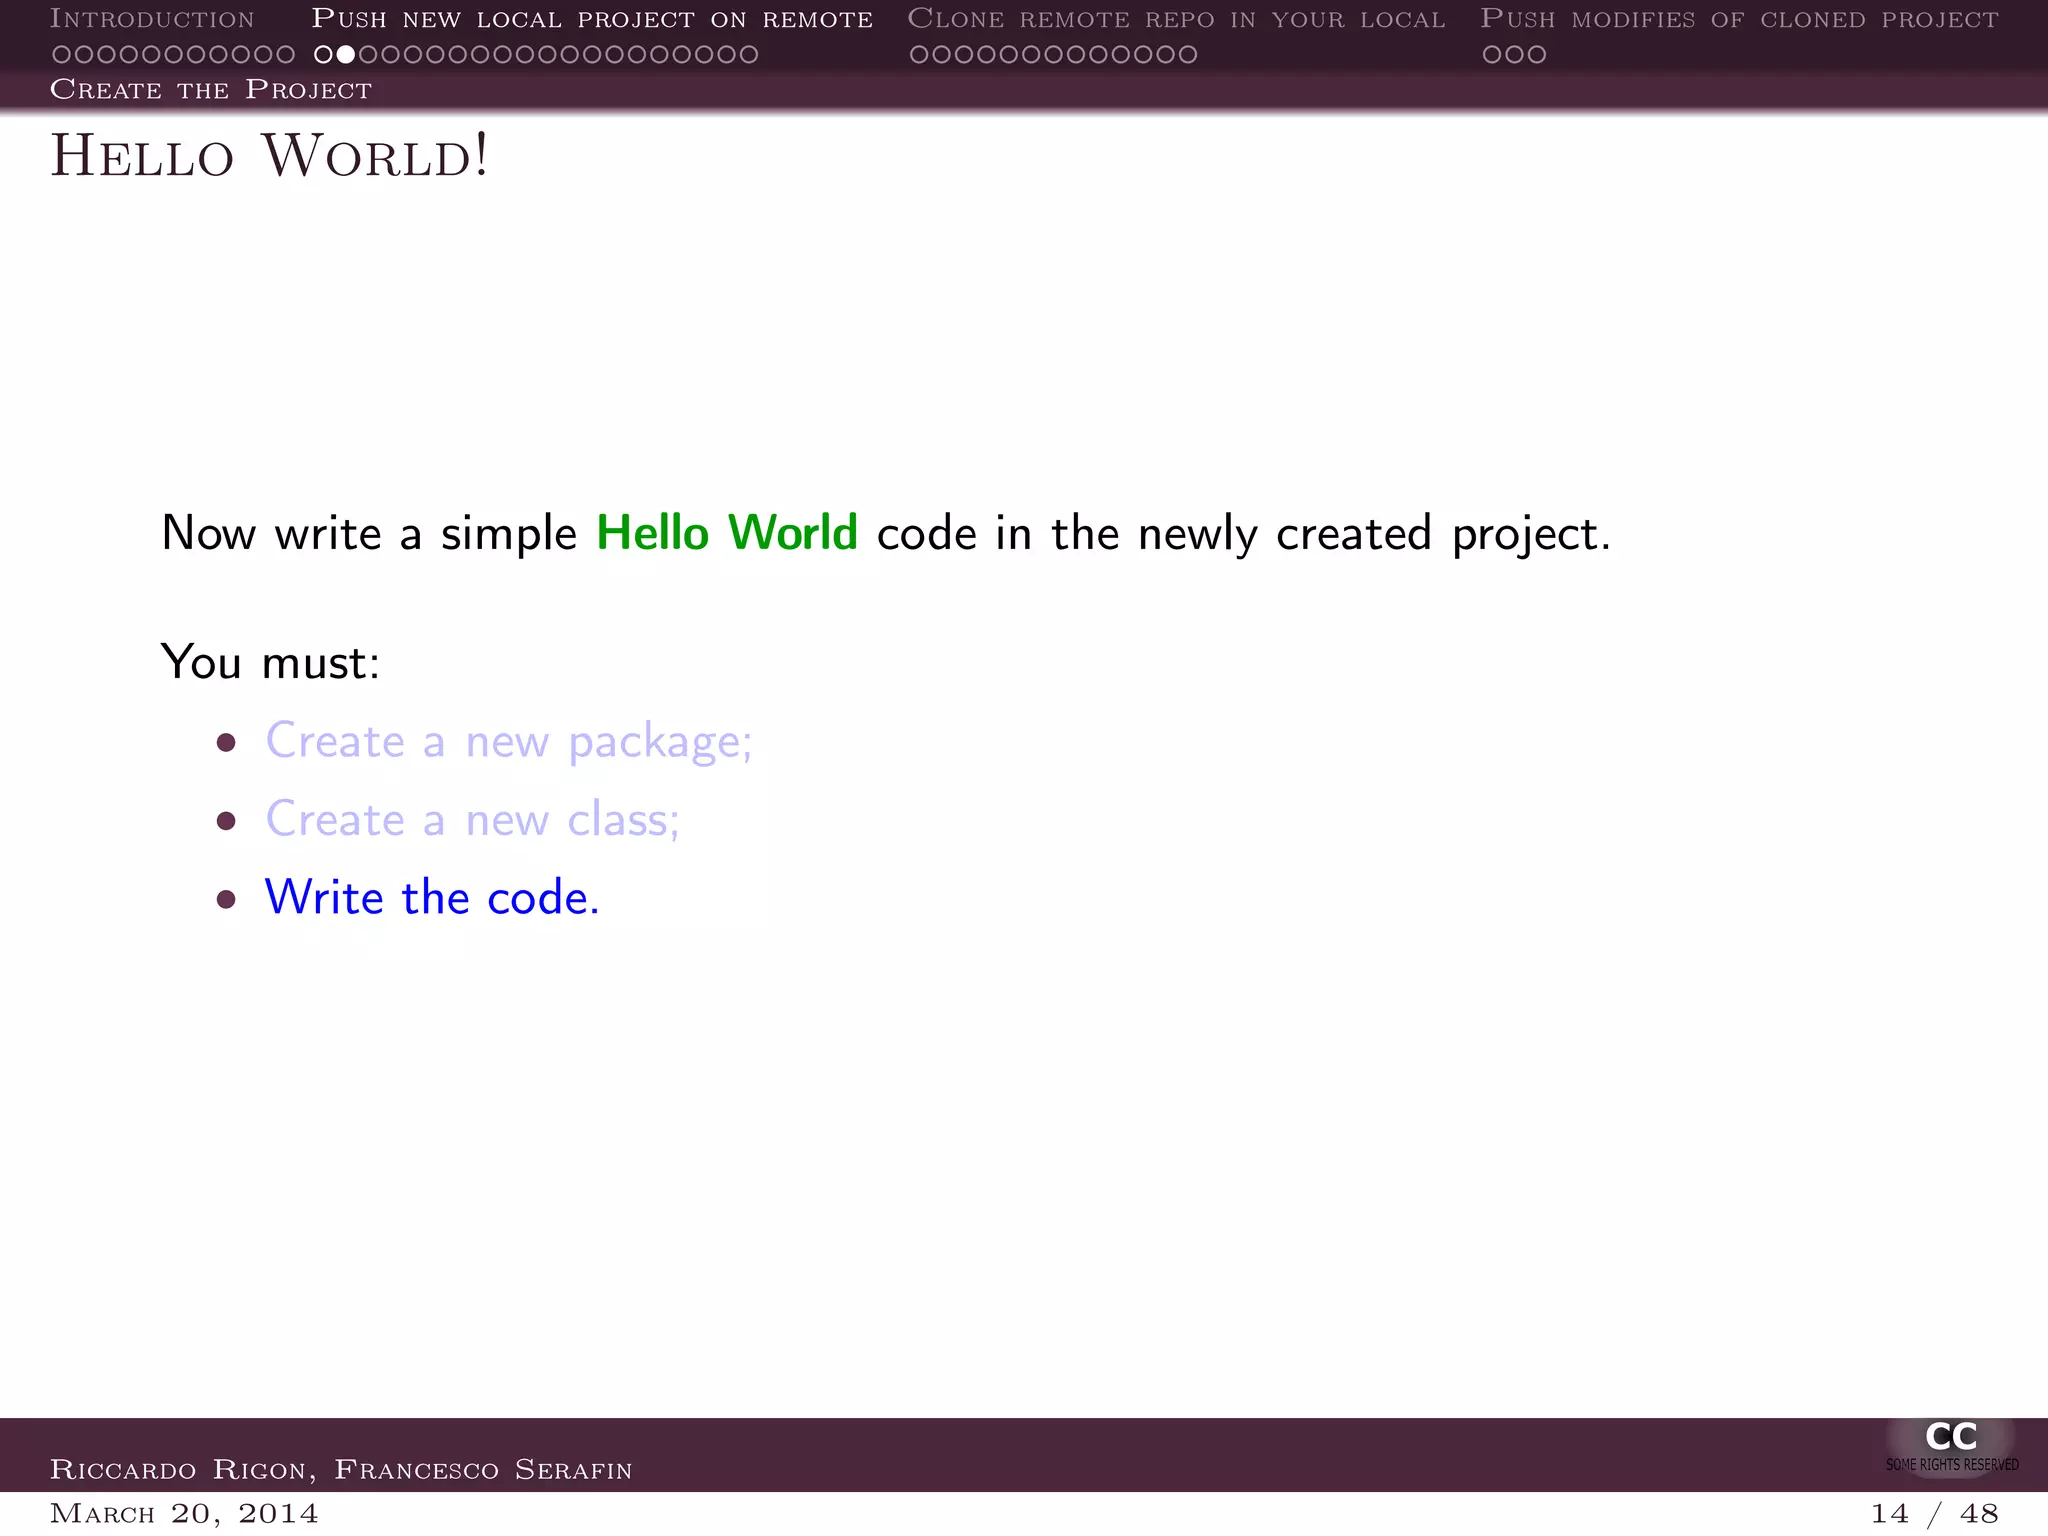2048x1536 pixels.
Task: Click the 'Create a new class;' bullet
Action: click(472, 819)
